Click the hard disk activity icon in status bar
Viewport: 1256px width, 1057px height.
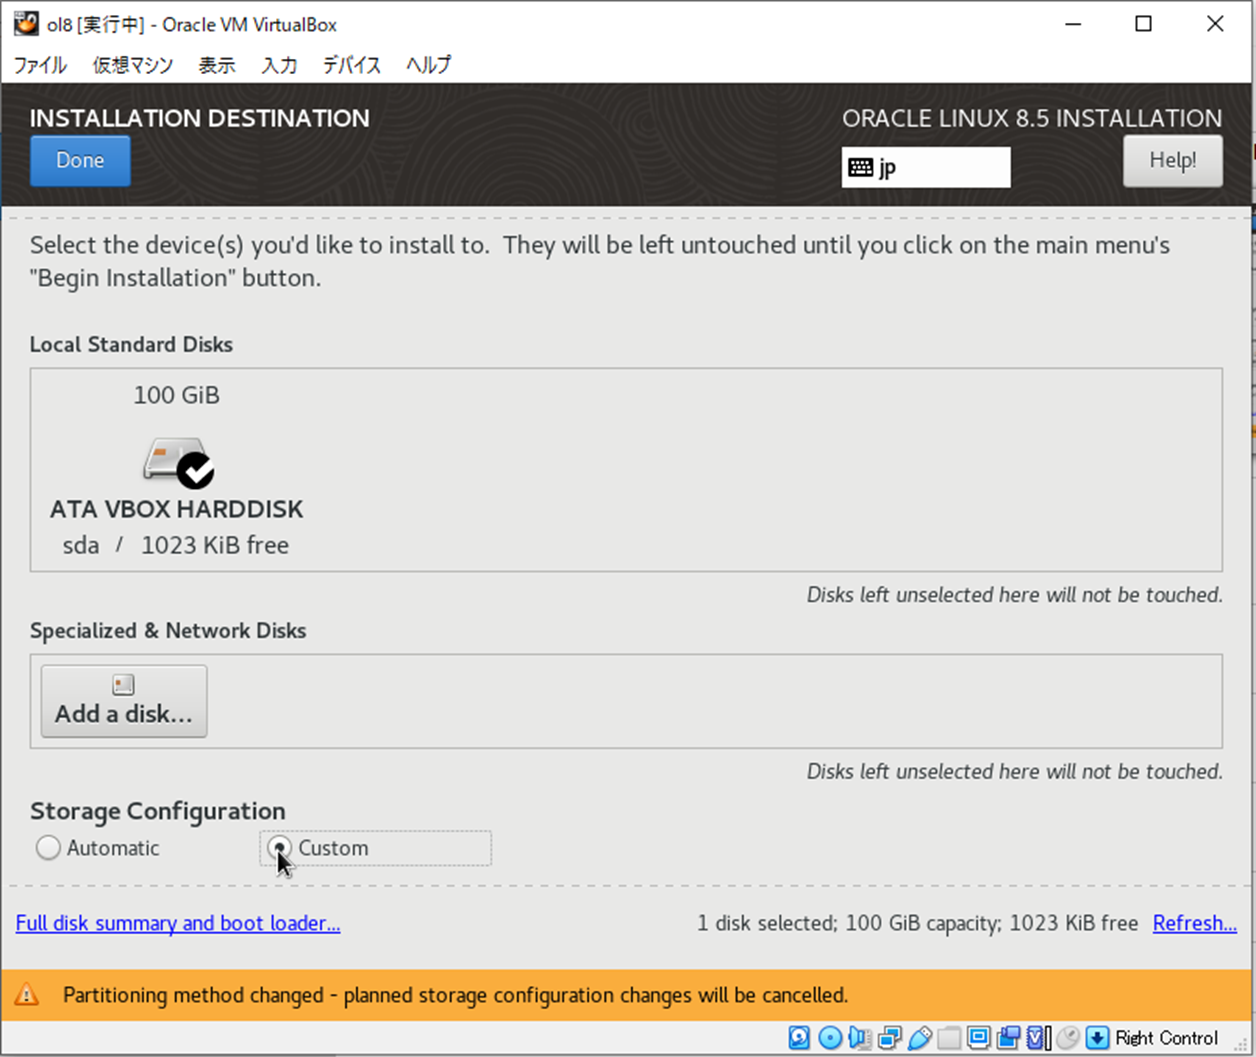coord(799,1038)
